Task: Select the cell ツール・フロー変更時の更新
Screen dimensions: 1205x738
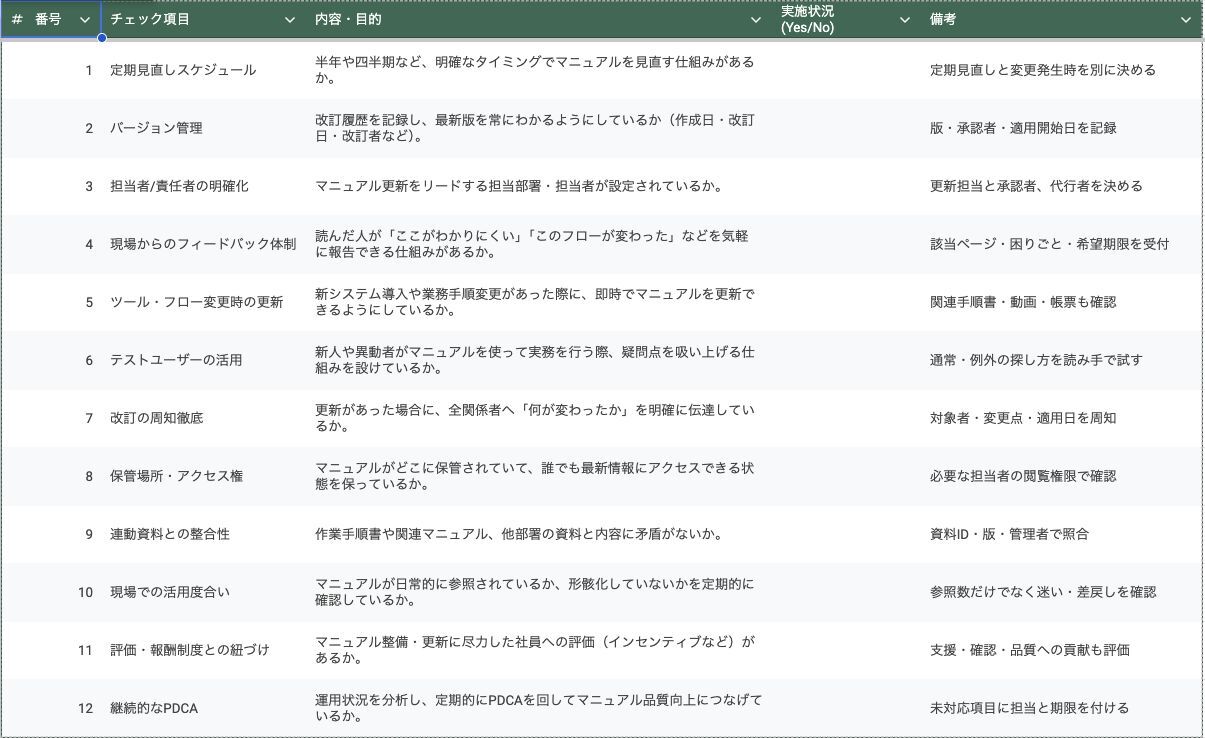Action: pyautogui.click(x=196, y=302)
